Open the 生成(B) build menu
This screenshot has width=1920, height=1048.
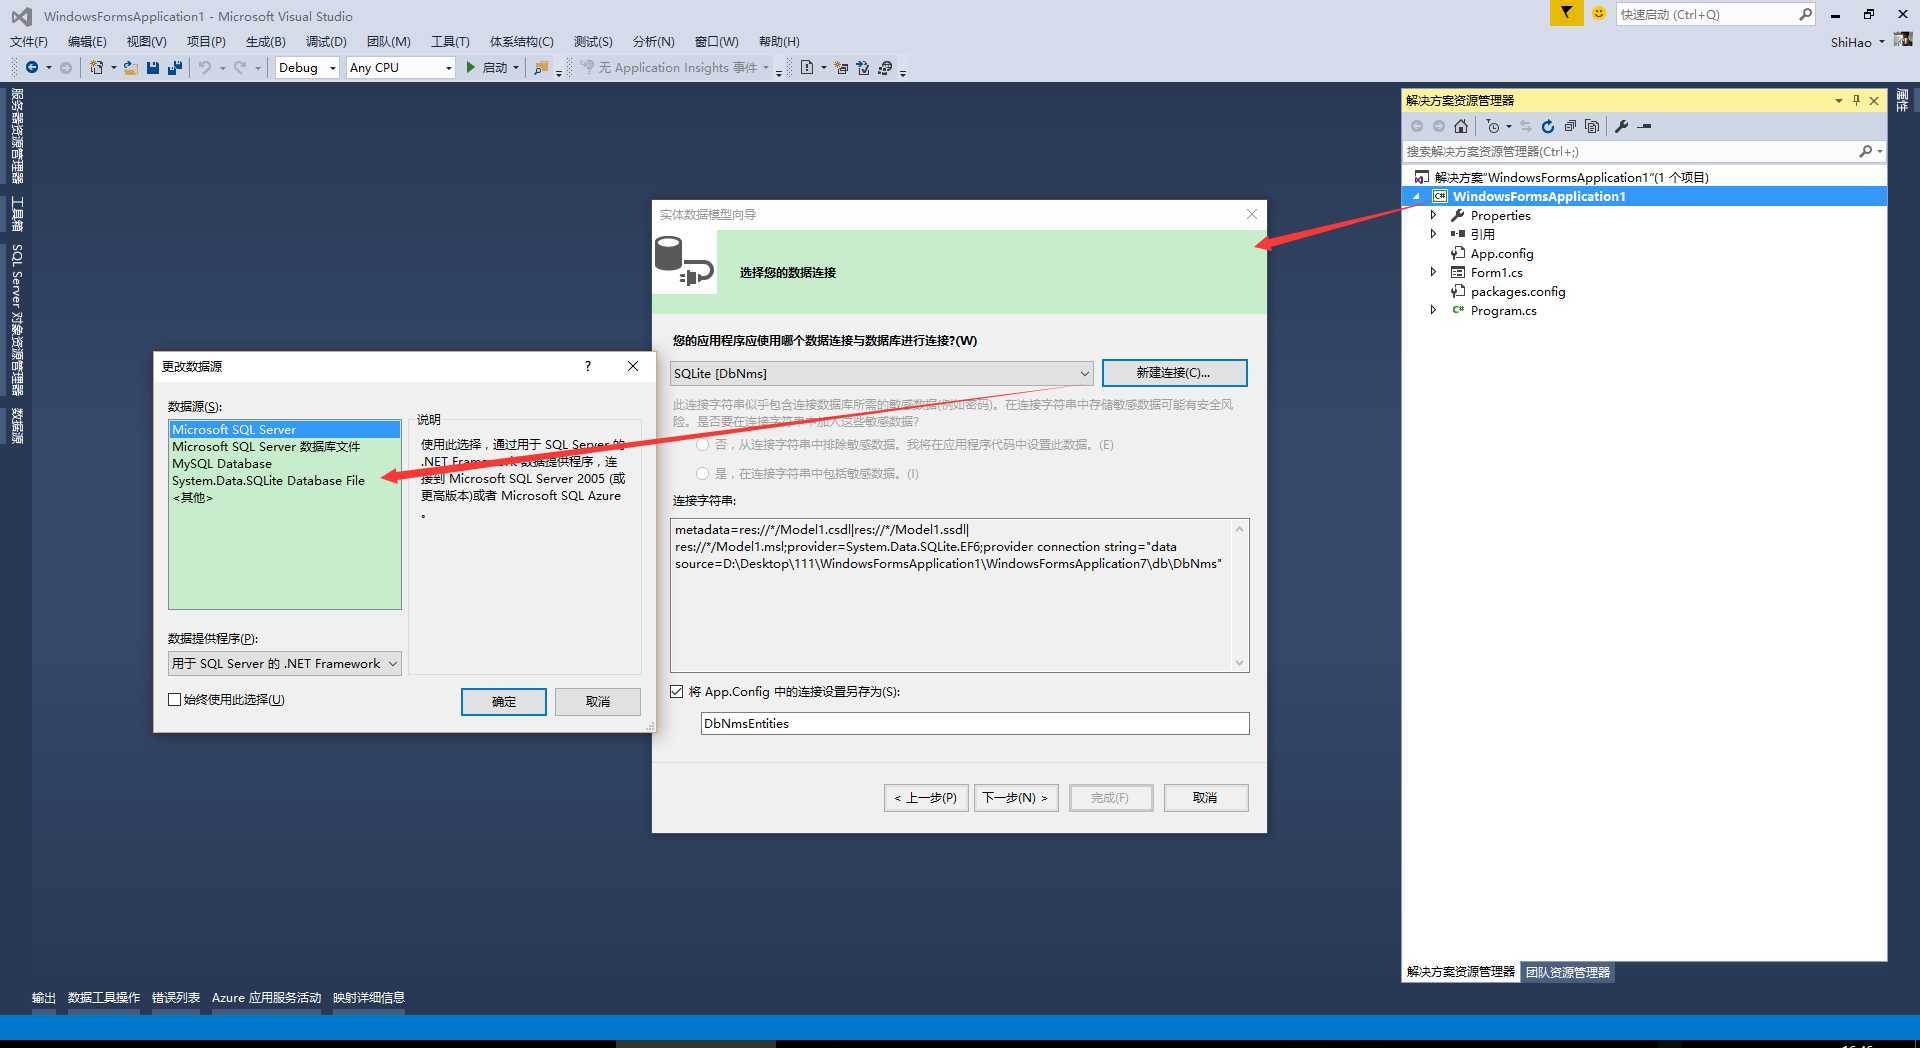[265, 41]
